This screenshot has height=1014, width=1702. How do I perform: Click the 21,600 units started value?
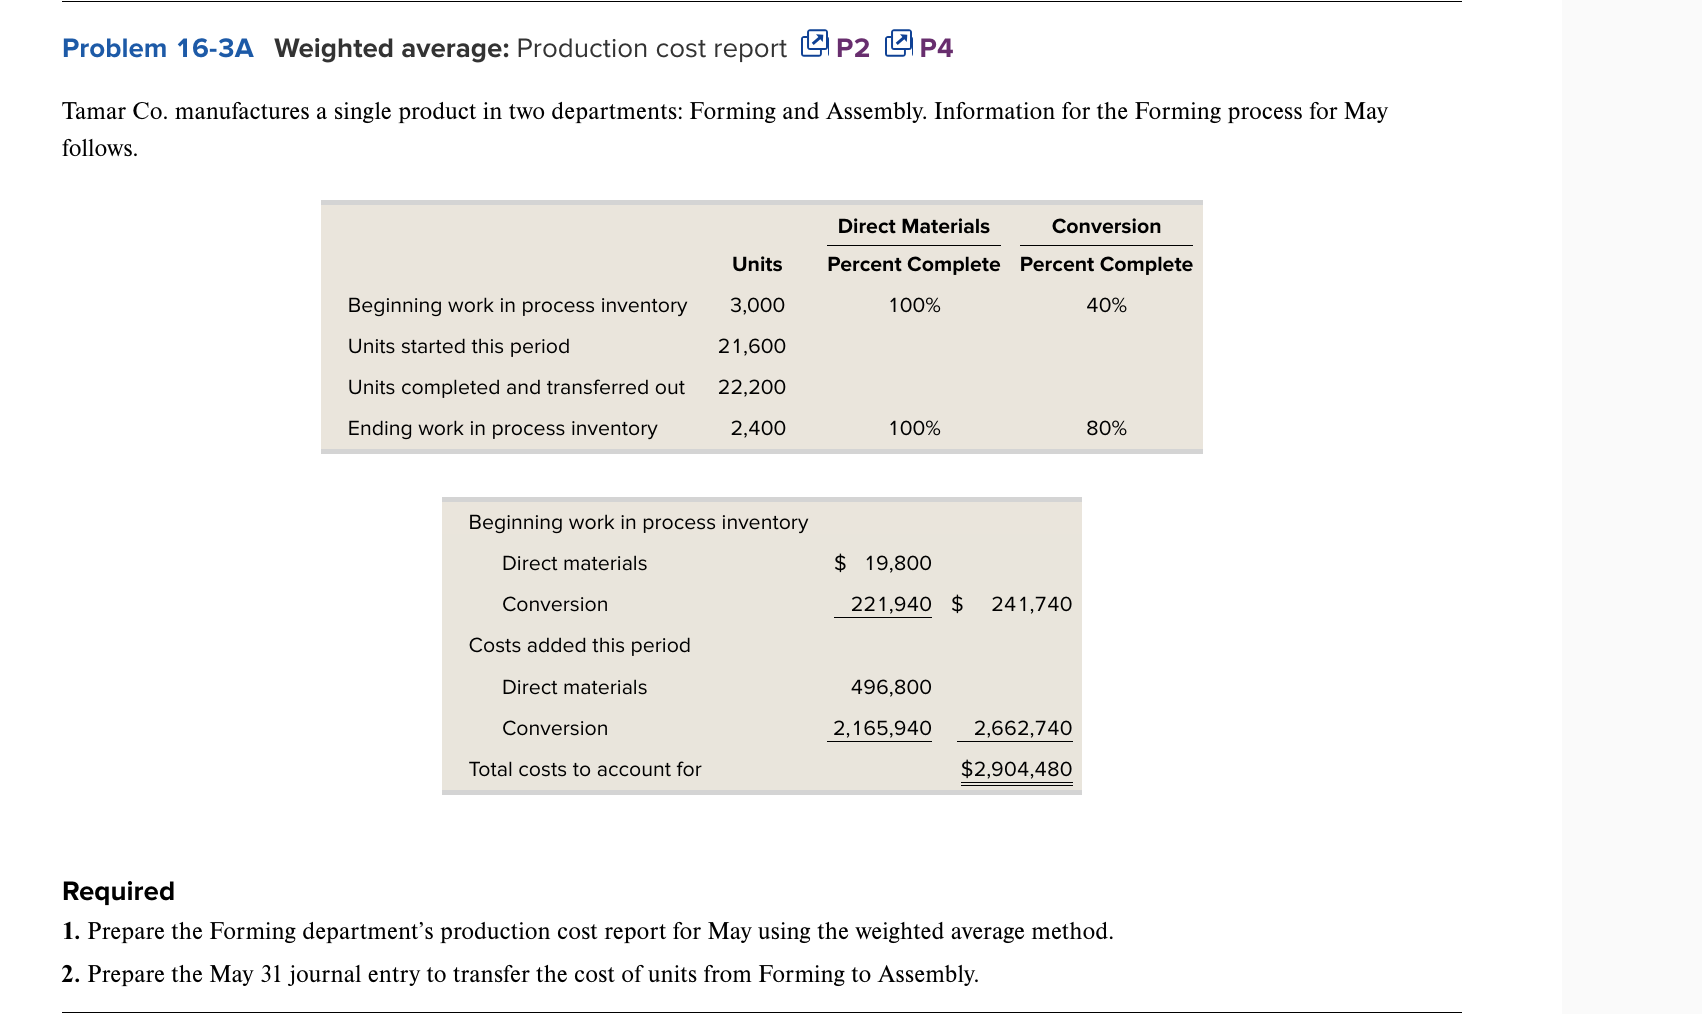point(752,346)
